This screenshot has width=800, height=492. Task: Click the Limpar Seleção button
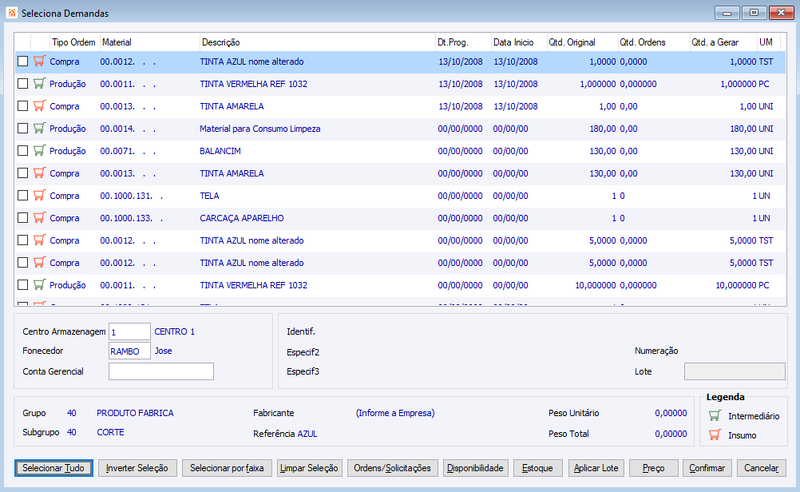pos(309,468)
